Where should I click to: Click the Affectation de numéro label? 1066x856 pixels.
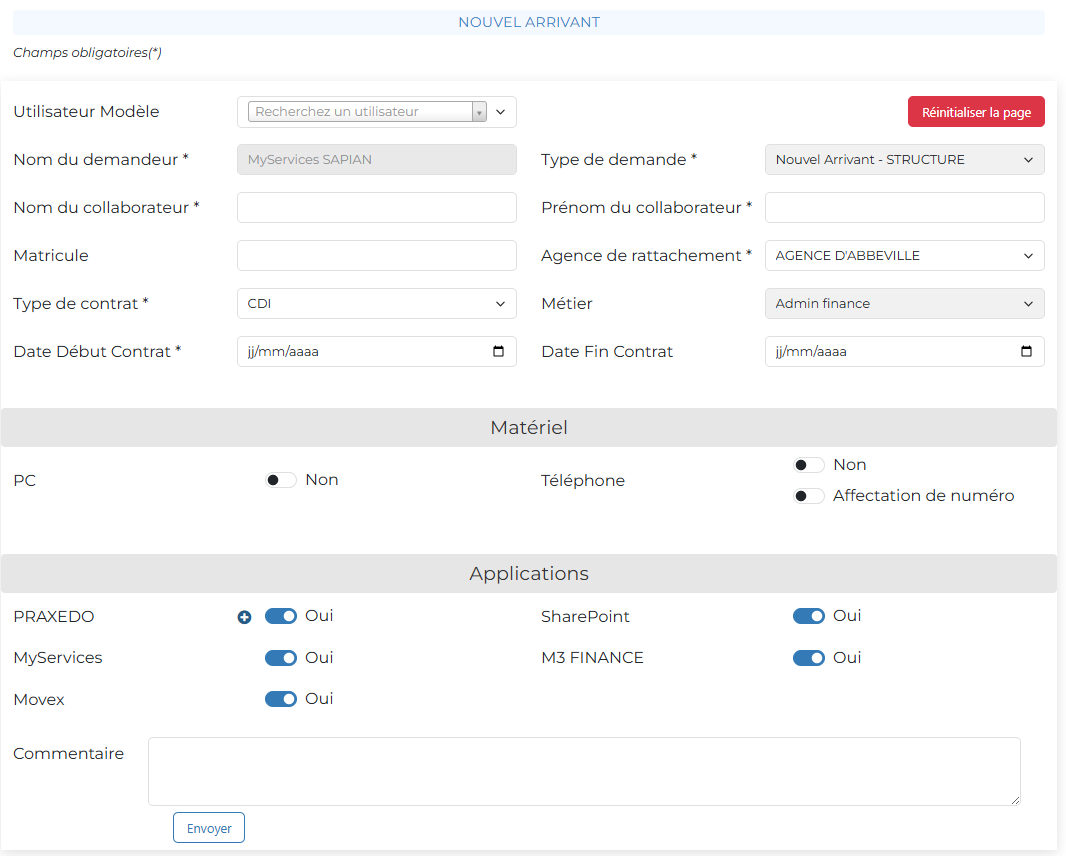(x=923, y=496)
